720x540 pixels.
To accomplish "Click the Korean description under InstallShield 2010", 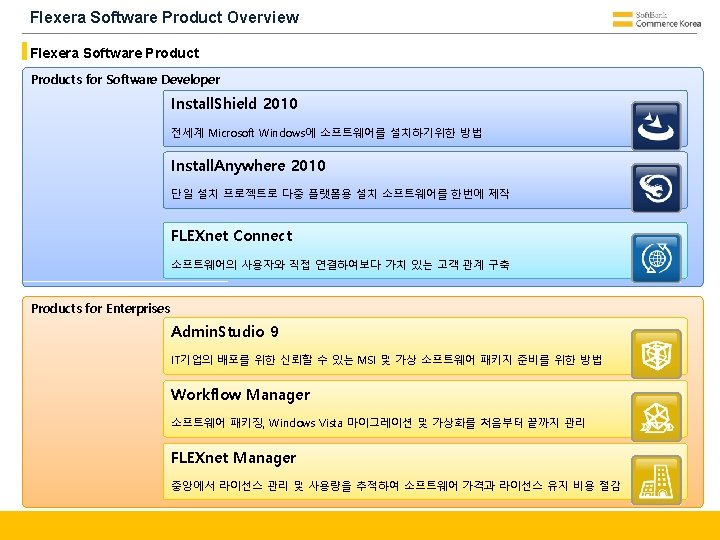I will coord(326,133).
